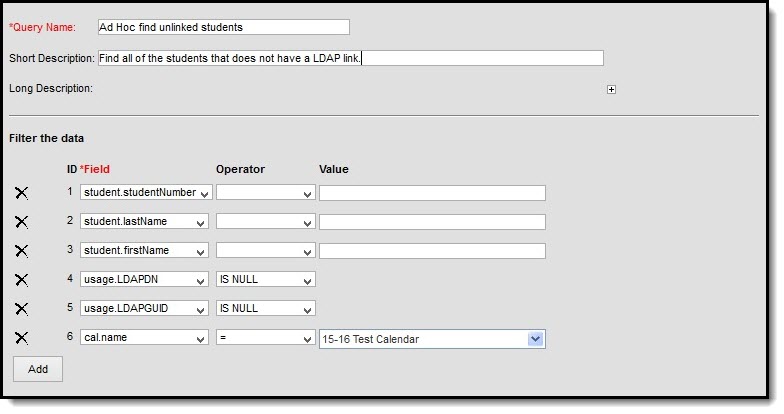This screenshot has width=784, height=414.
Task: Open the cal.name field dropdown
Action: click(146, 339)
